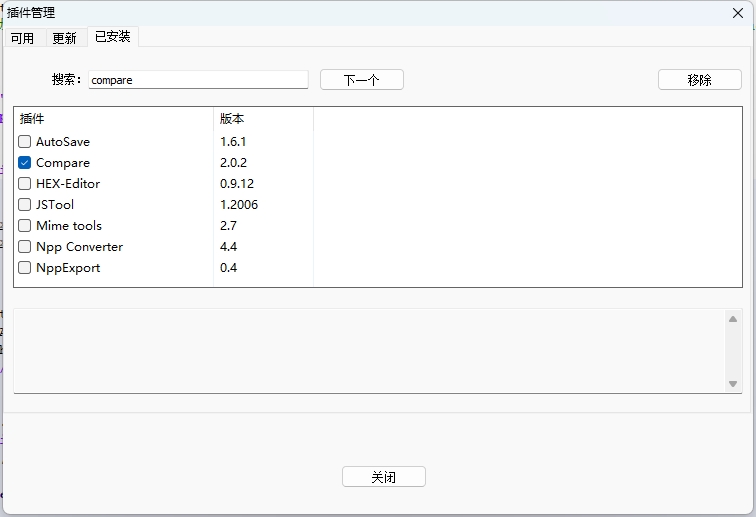The height and width of the screenshot is (517, 756).
Task: Focus the 搜索 input field
Action: pyautogui.click(x=198, y=80)
